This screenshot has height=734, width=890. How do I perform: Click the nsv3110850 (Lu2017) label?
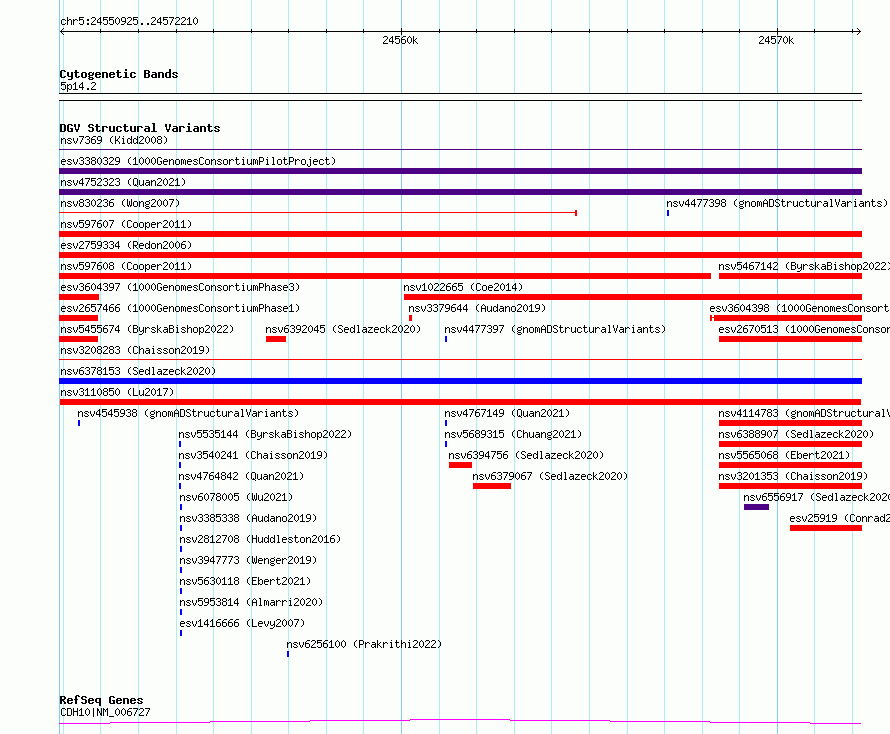[x=117, y=392]
